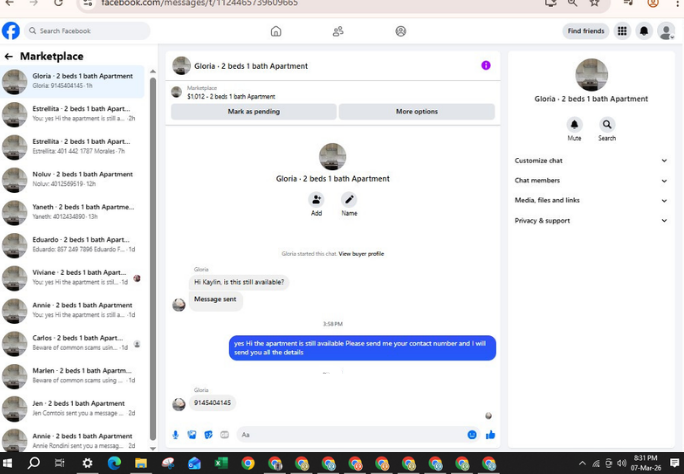Open the Eduardo conversation
684x474 pixels.
click(72, 245)
